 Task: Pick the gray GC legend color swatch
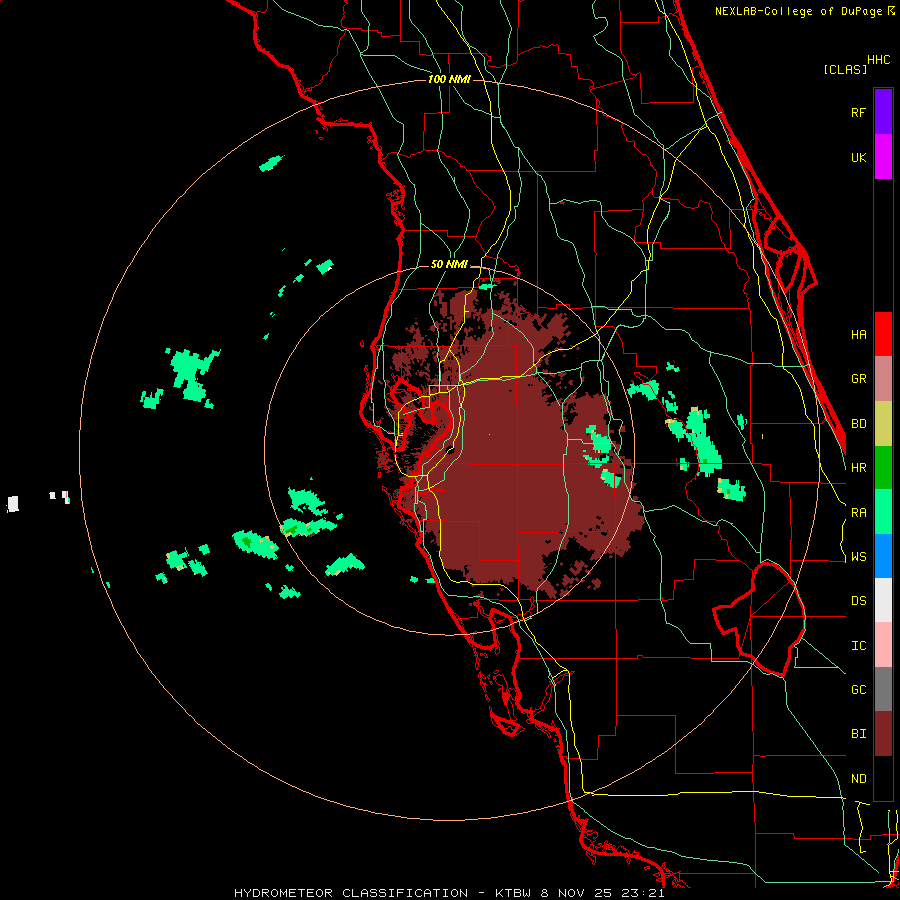pos(883,689)
